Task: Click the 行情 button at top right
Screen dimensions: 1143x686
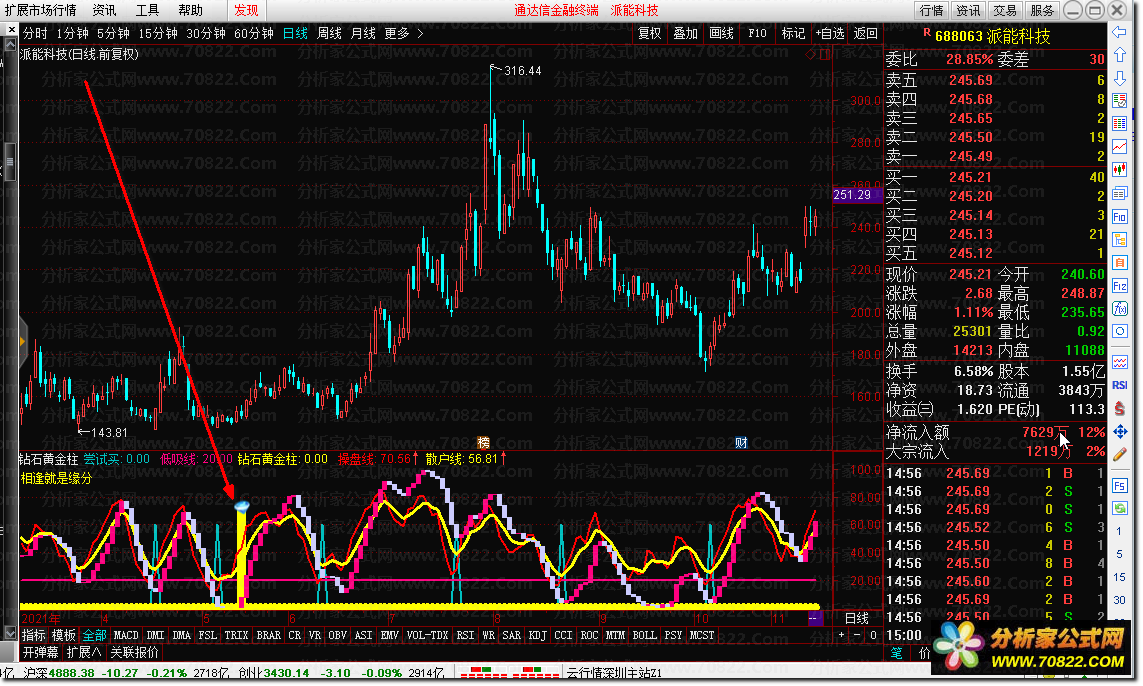Action: pos(931,10)
